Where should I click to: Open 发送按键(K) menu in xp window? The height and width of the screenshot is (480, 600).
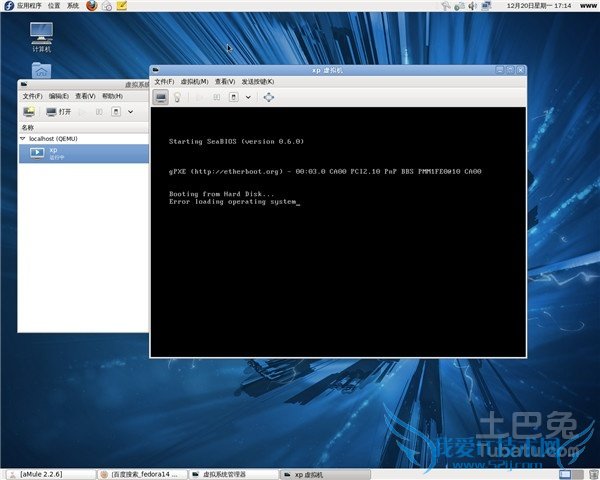coord(258,82)
